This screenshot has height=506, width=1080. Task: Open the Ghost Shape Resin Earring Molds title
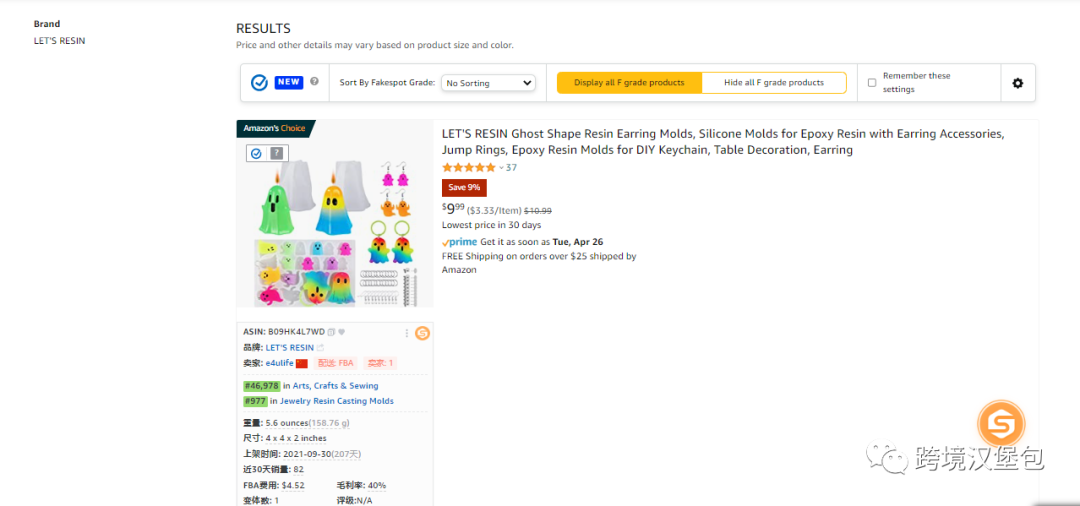pos(723,141)
